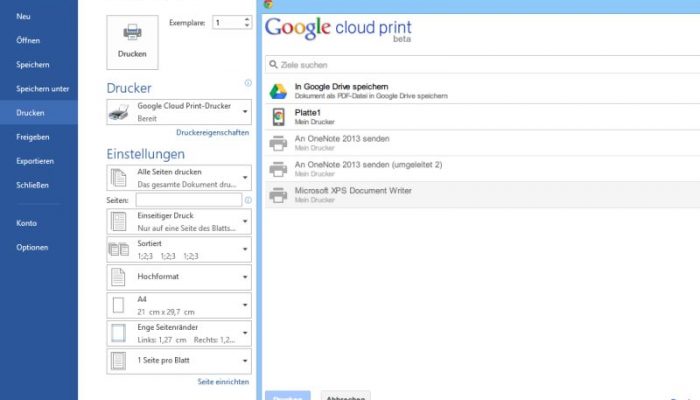This screenshot has height=400, width=700.
Task: Open Speichern unter menu entry
Action: [x=42, y=89]
